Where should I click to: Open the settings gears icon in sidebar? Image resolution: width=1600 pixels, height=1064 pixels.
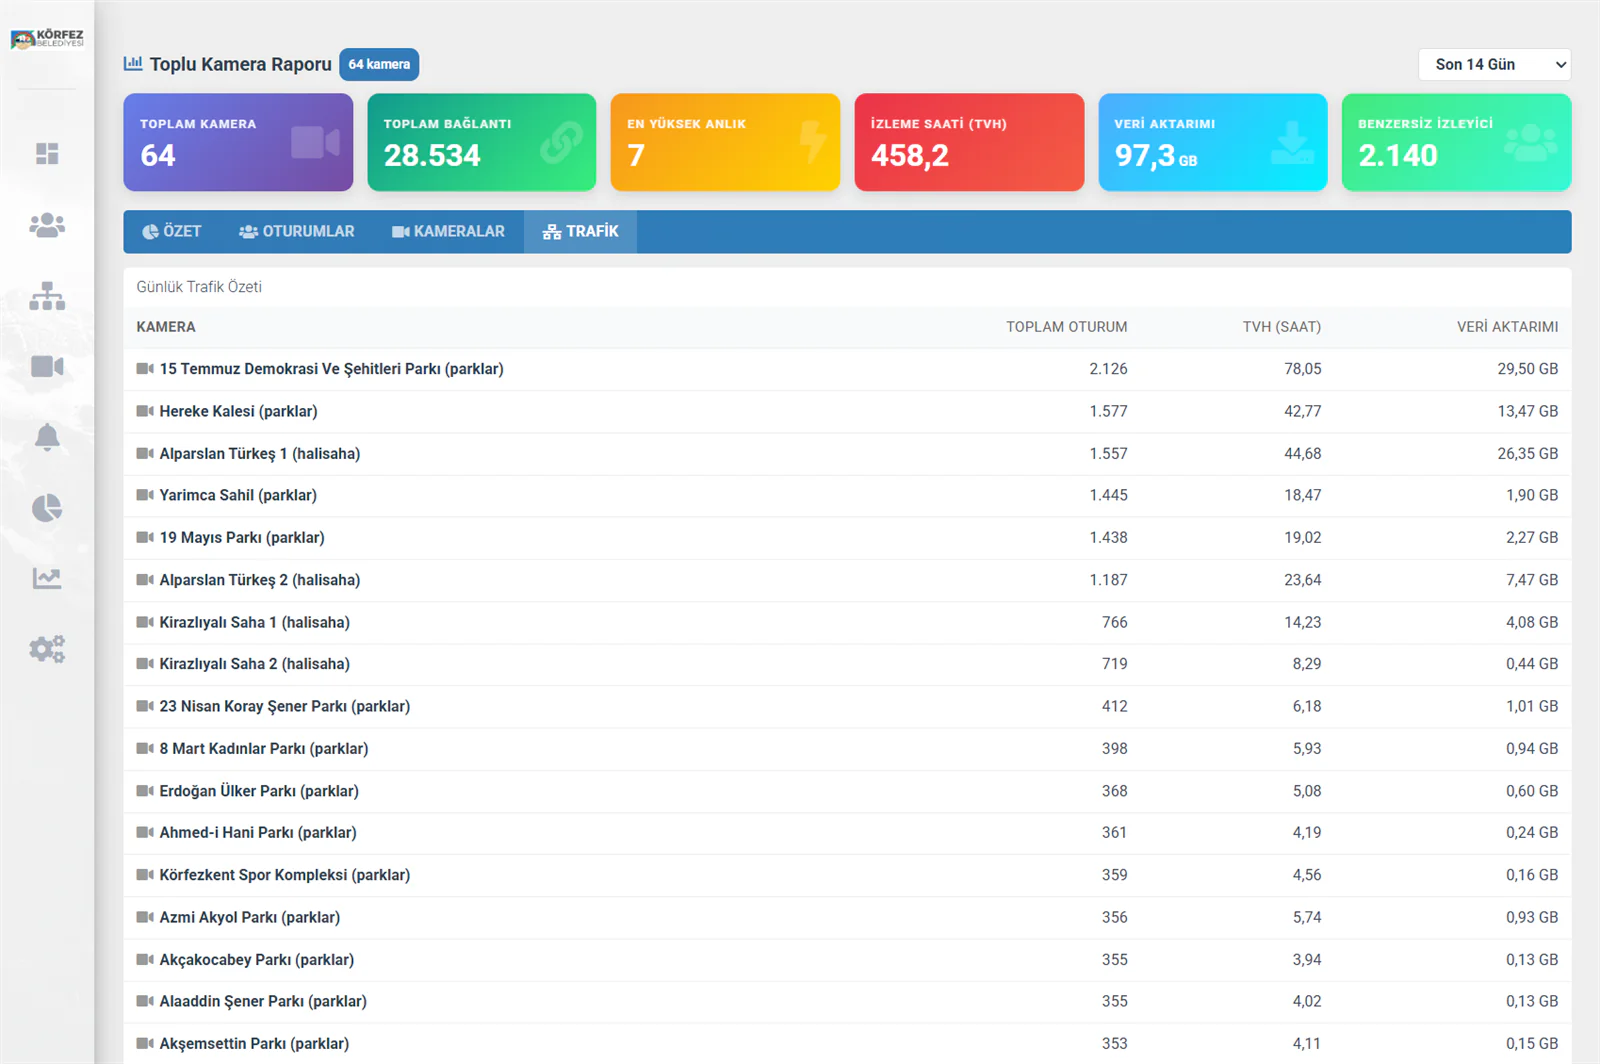(x=47, y=649)
